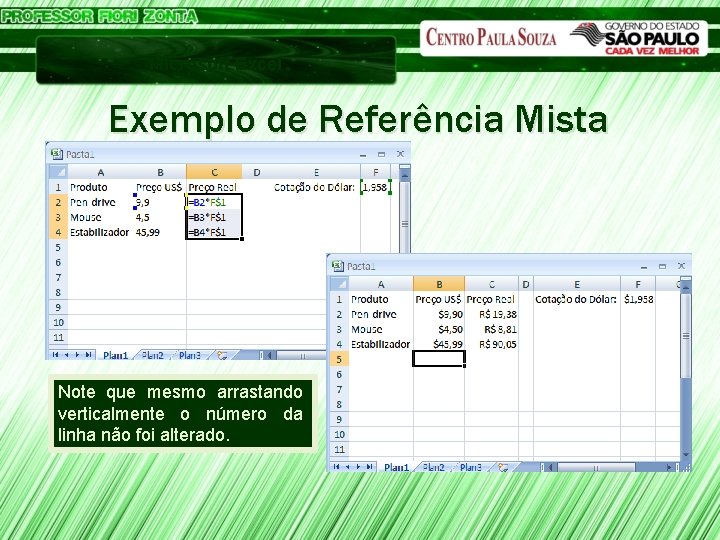The height and width of the screenshot is (540, 720).
Task: Select row 2 header in formulas window
Action: 58,202
